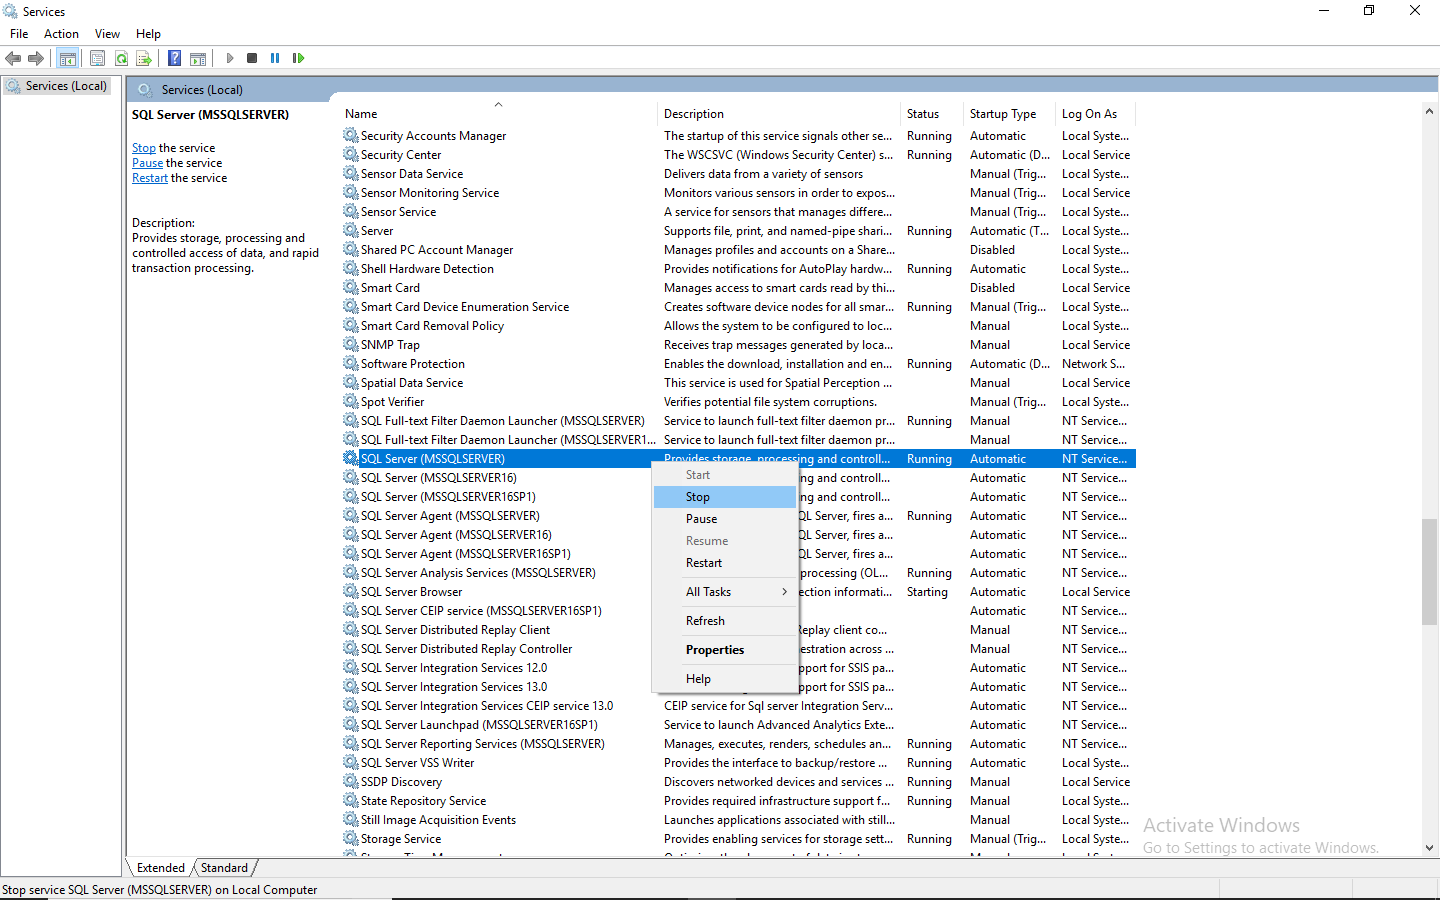The width and height of the screenshot is (1440, 900).
Task: Choose Pause in the context menu
Action: 725,519
